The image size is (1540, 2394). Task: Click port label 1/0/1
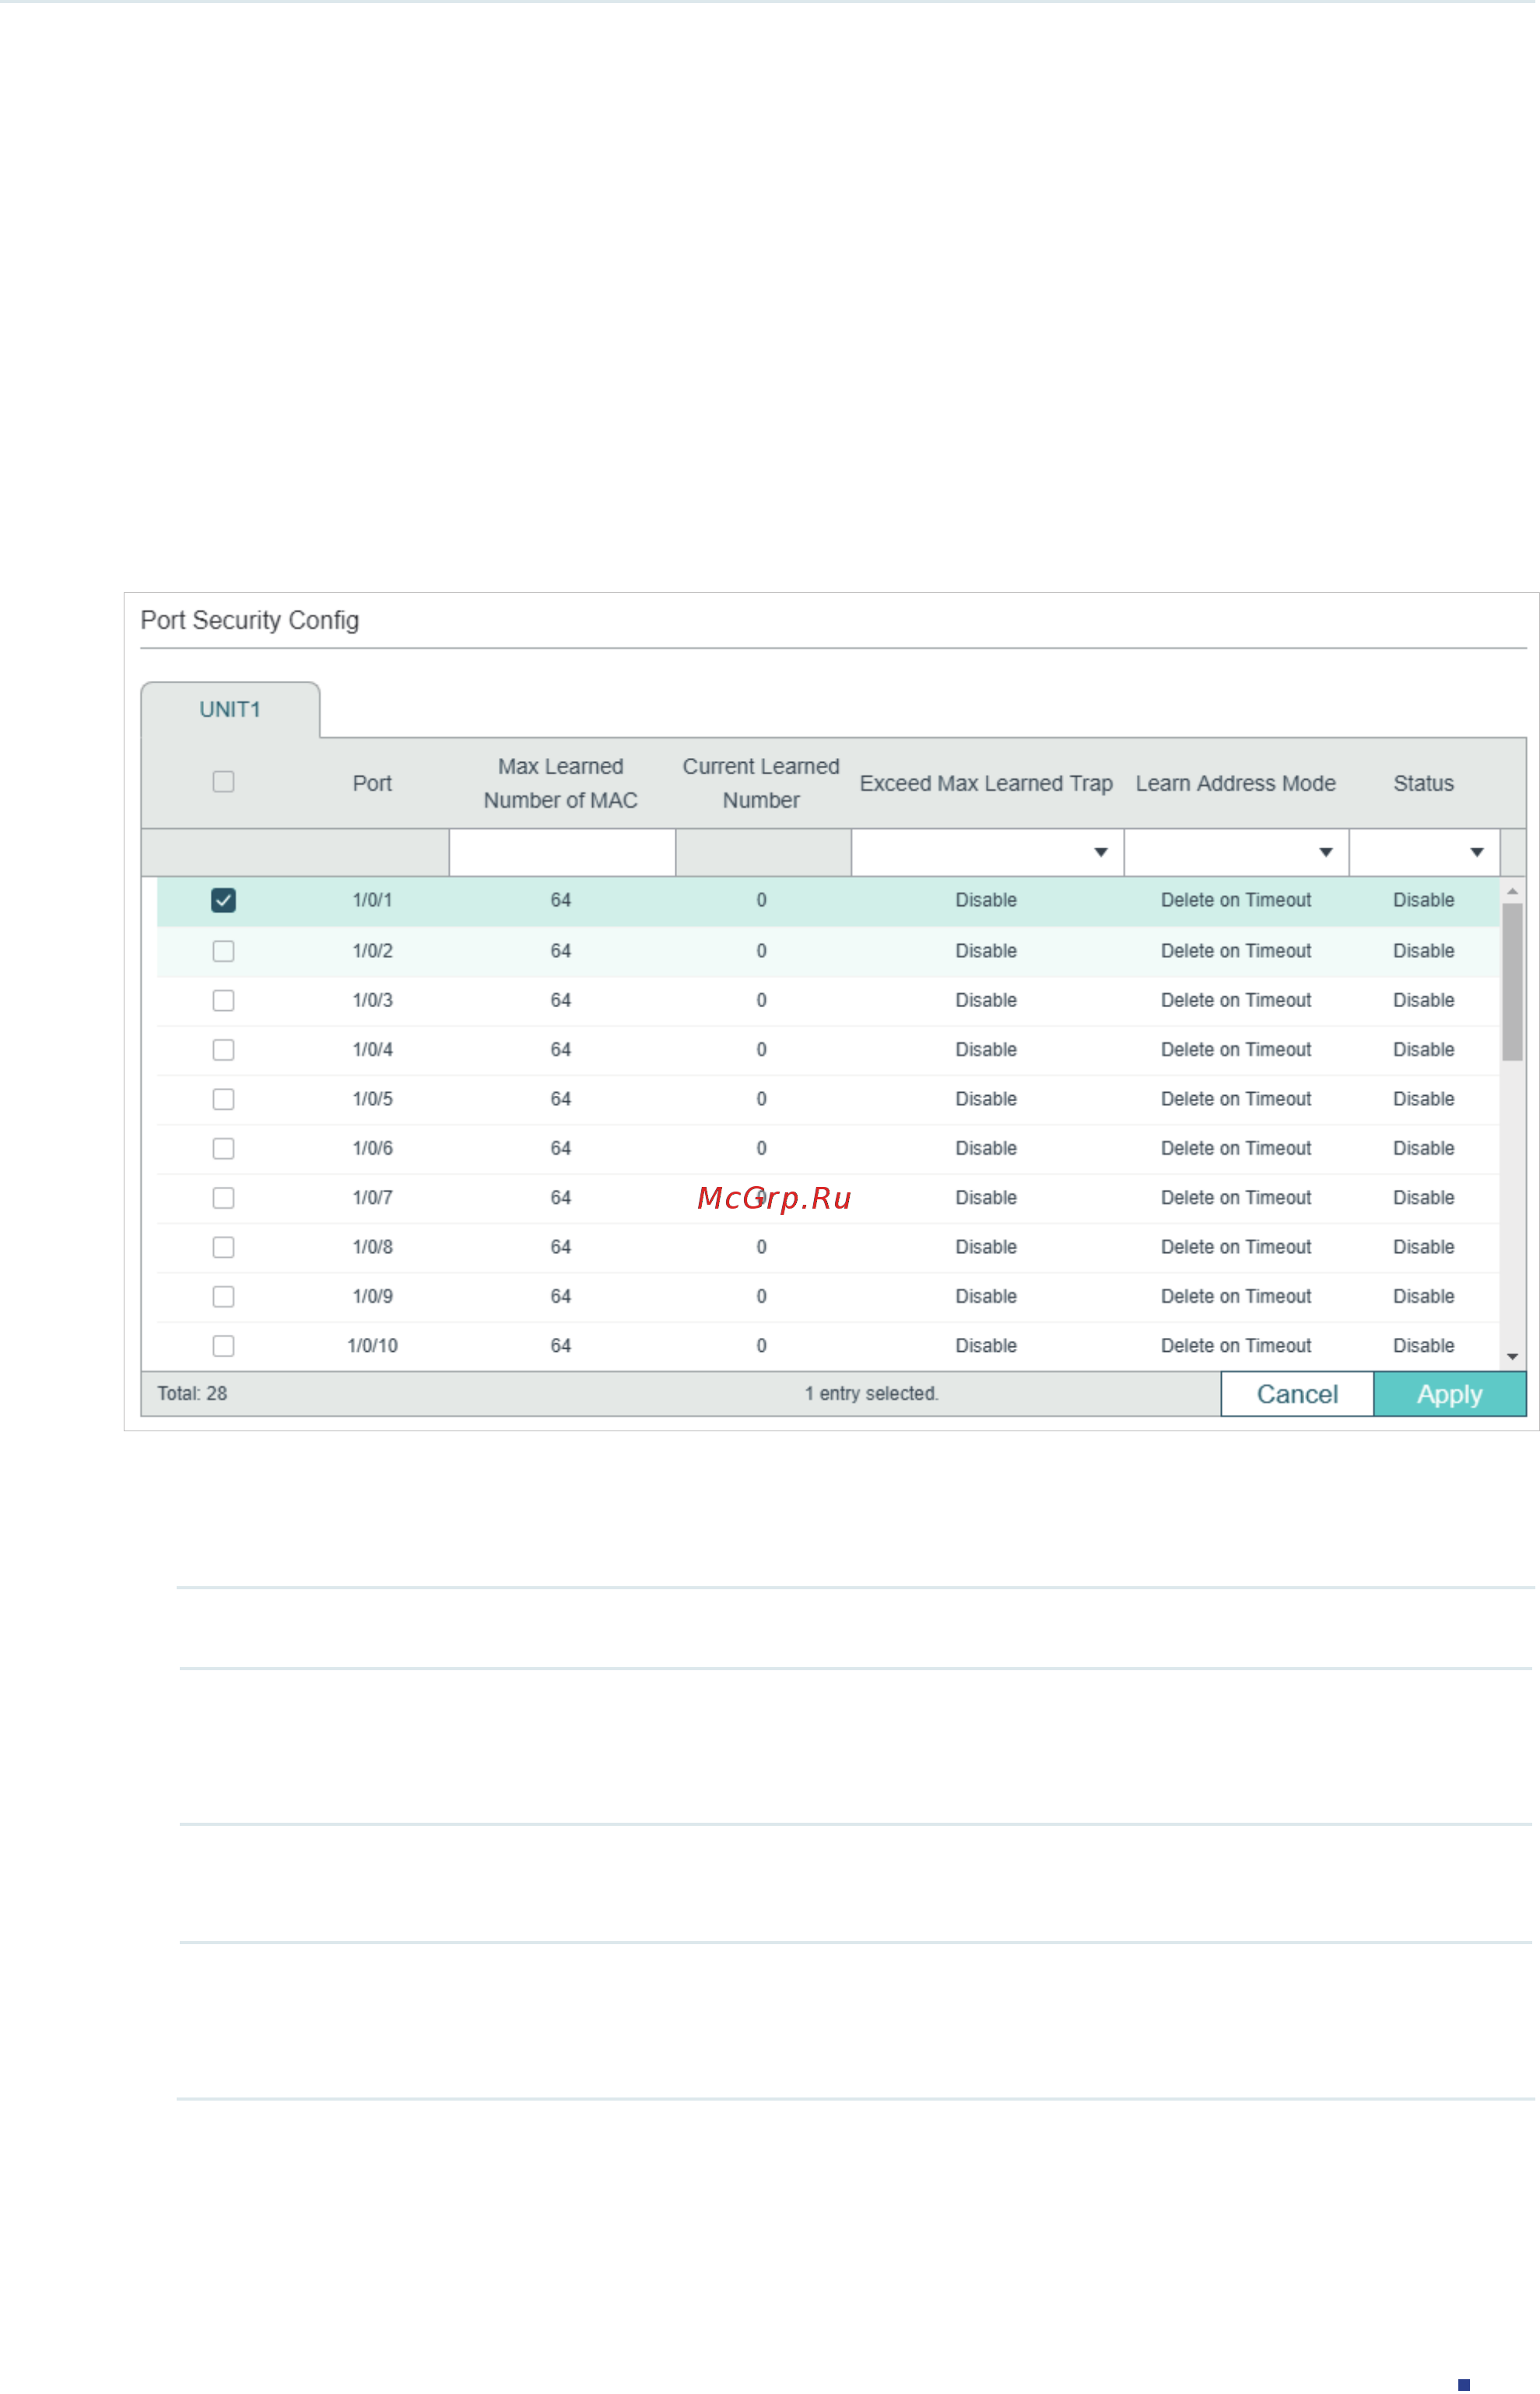point(372,900)
